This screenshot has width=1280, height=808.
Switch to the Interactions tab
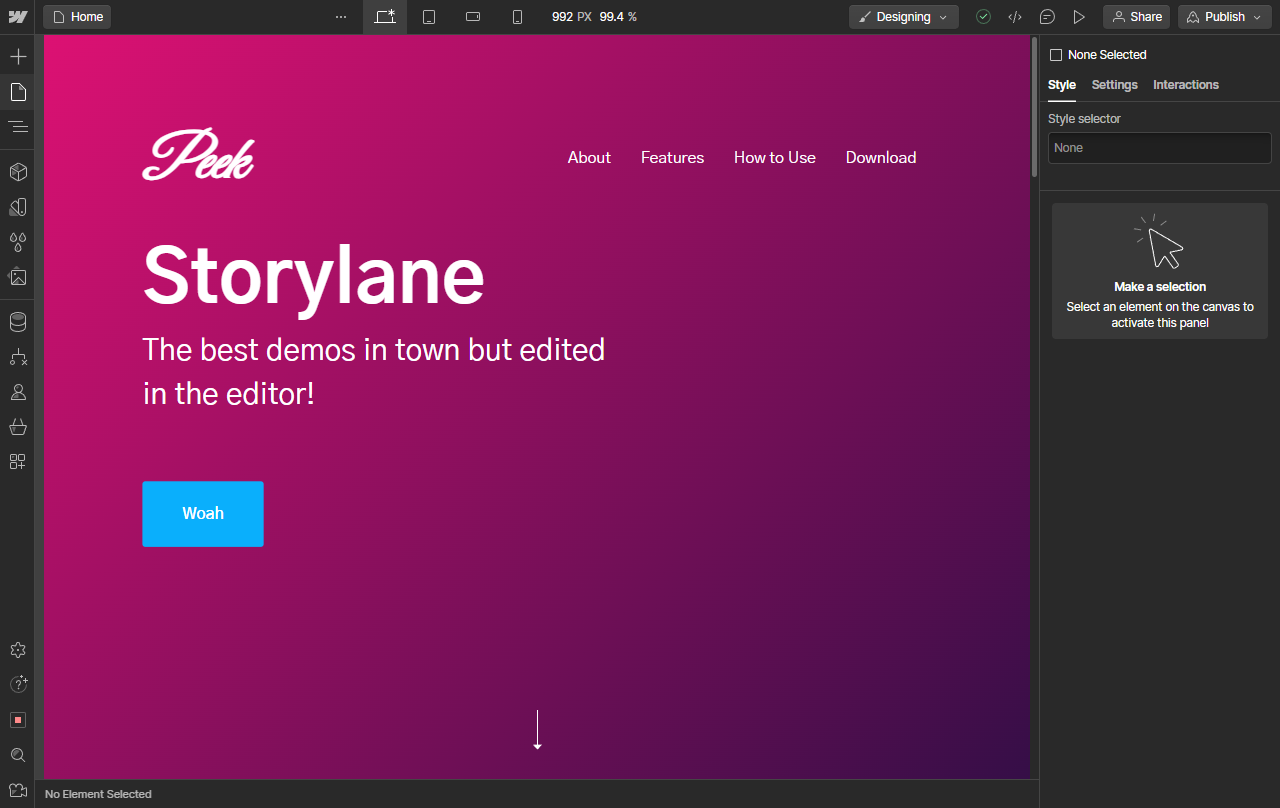pos(1186,85)
